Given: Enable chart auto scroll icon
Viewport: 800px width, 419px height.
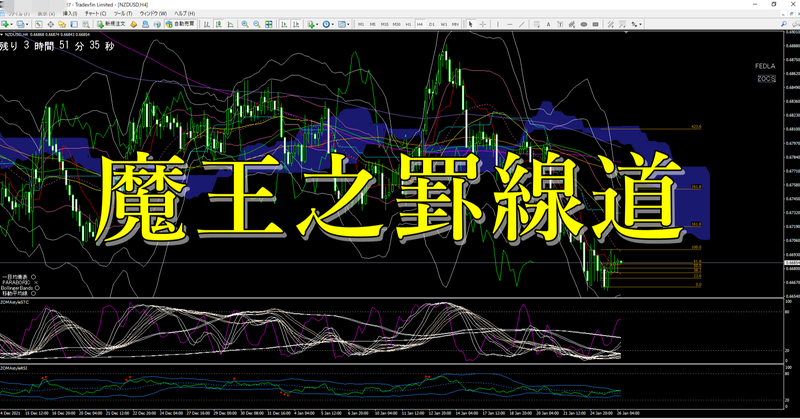Looking at the screenshot, I should [x=284, y=24].
